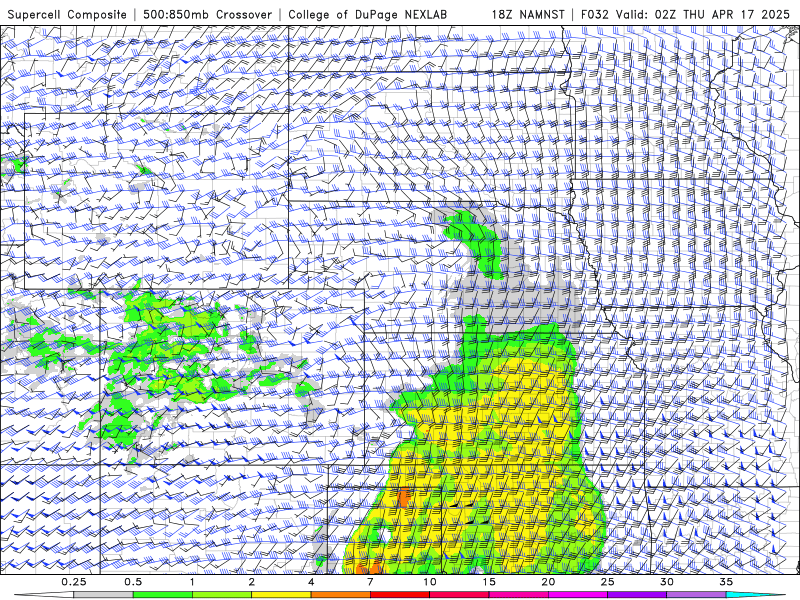
Task: Click the "20" legend value
Action: (x=548, y=582)
